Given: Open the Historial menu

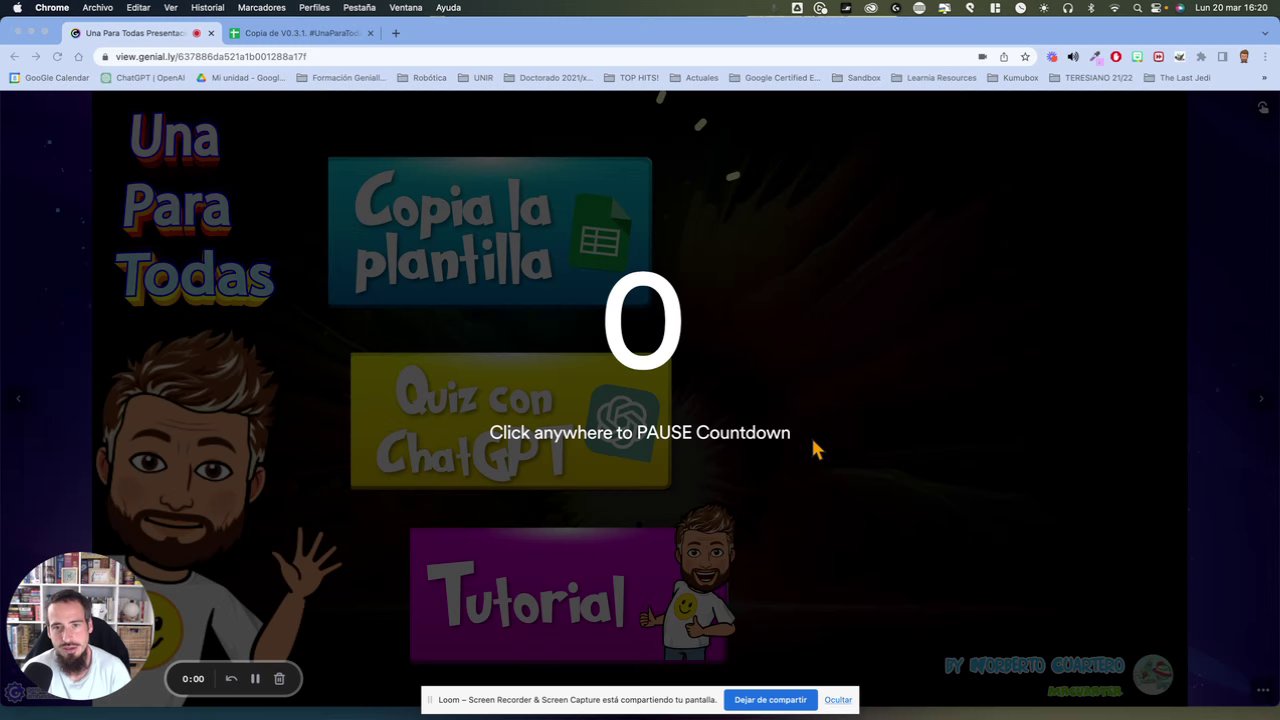Looking at the screenshot, I should (x=207, y=7).
